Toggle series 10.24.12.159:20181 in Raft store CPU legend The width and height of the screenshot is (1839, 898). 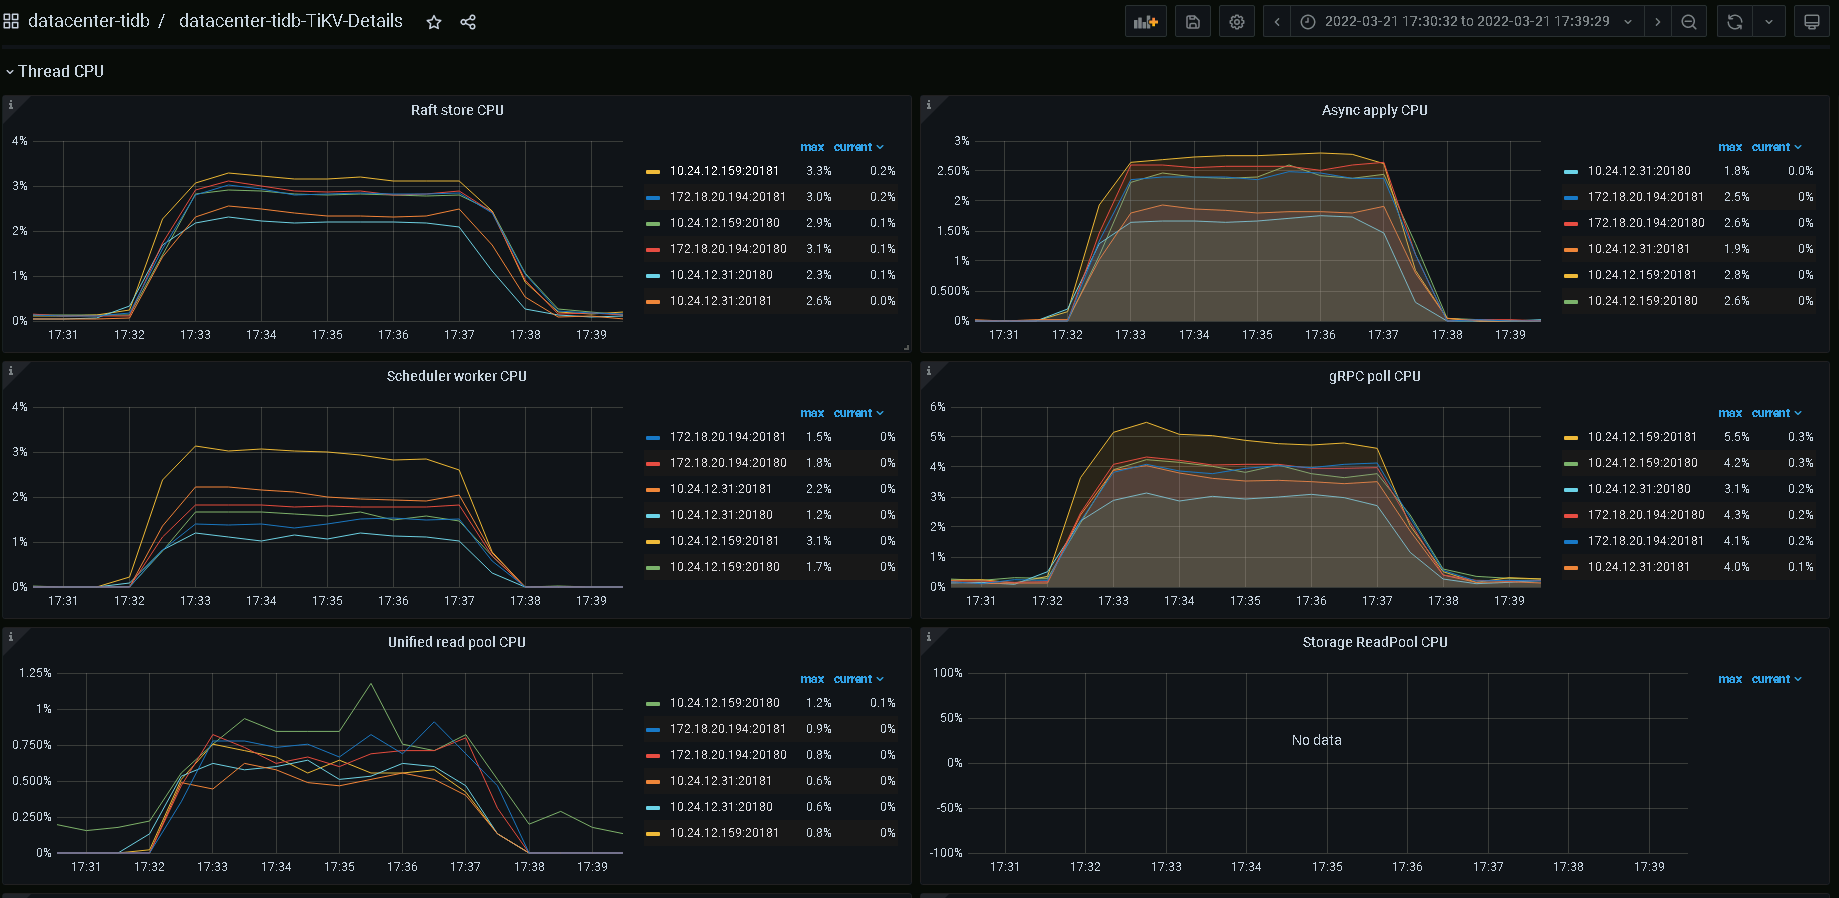pyautogui.click(x=724, y=171)
